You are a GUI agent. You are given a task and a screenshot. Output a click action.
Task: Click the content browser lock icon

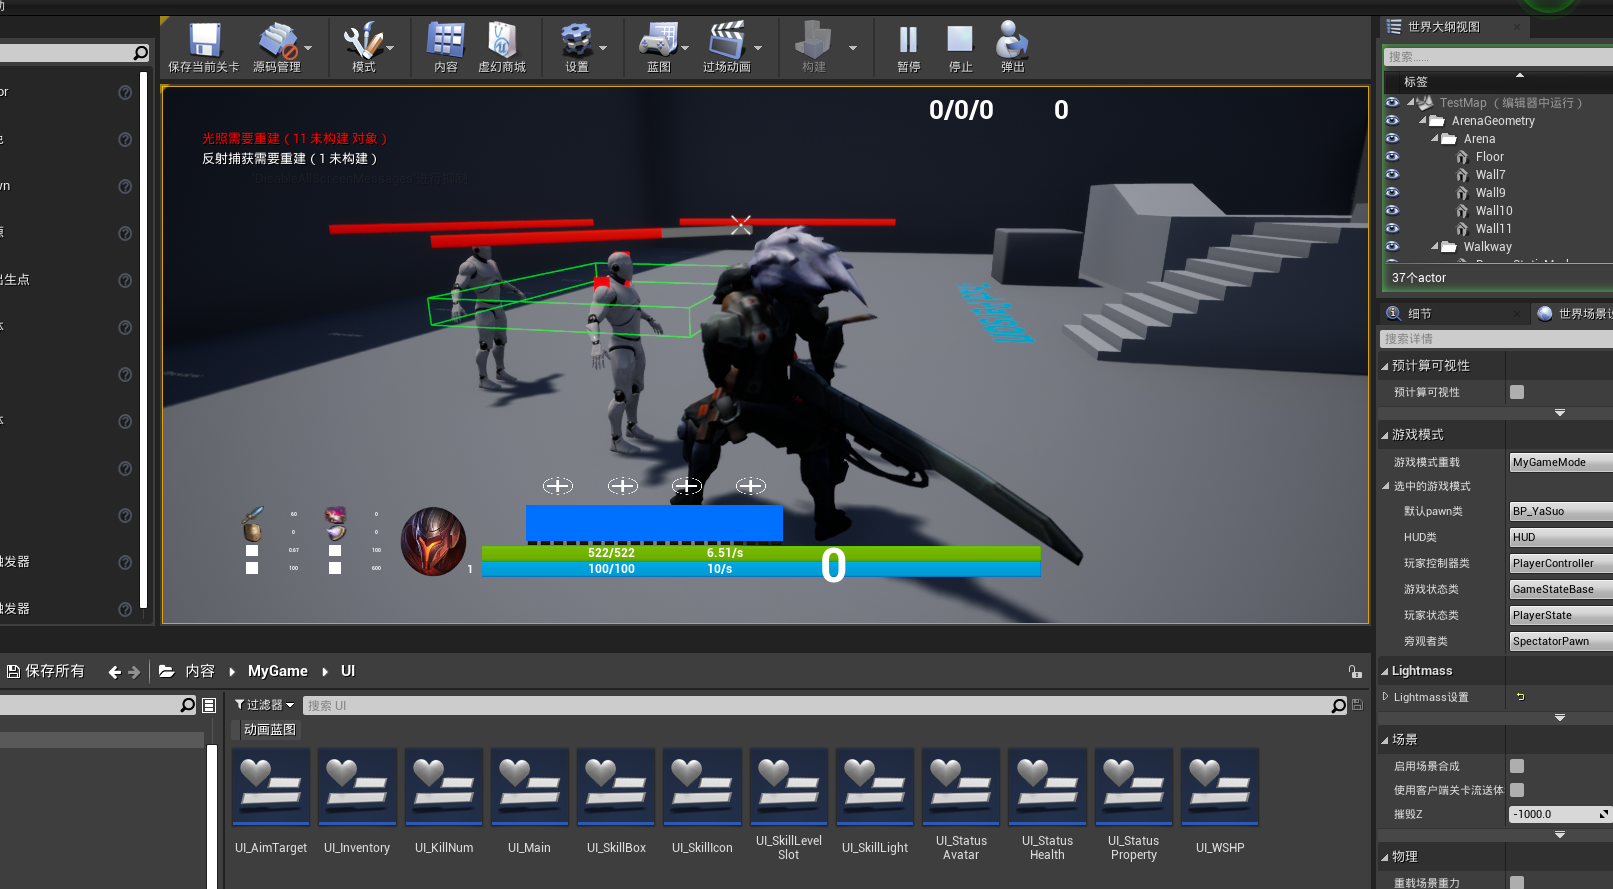1354,672
